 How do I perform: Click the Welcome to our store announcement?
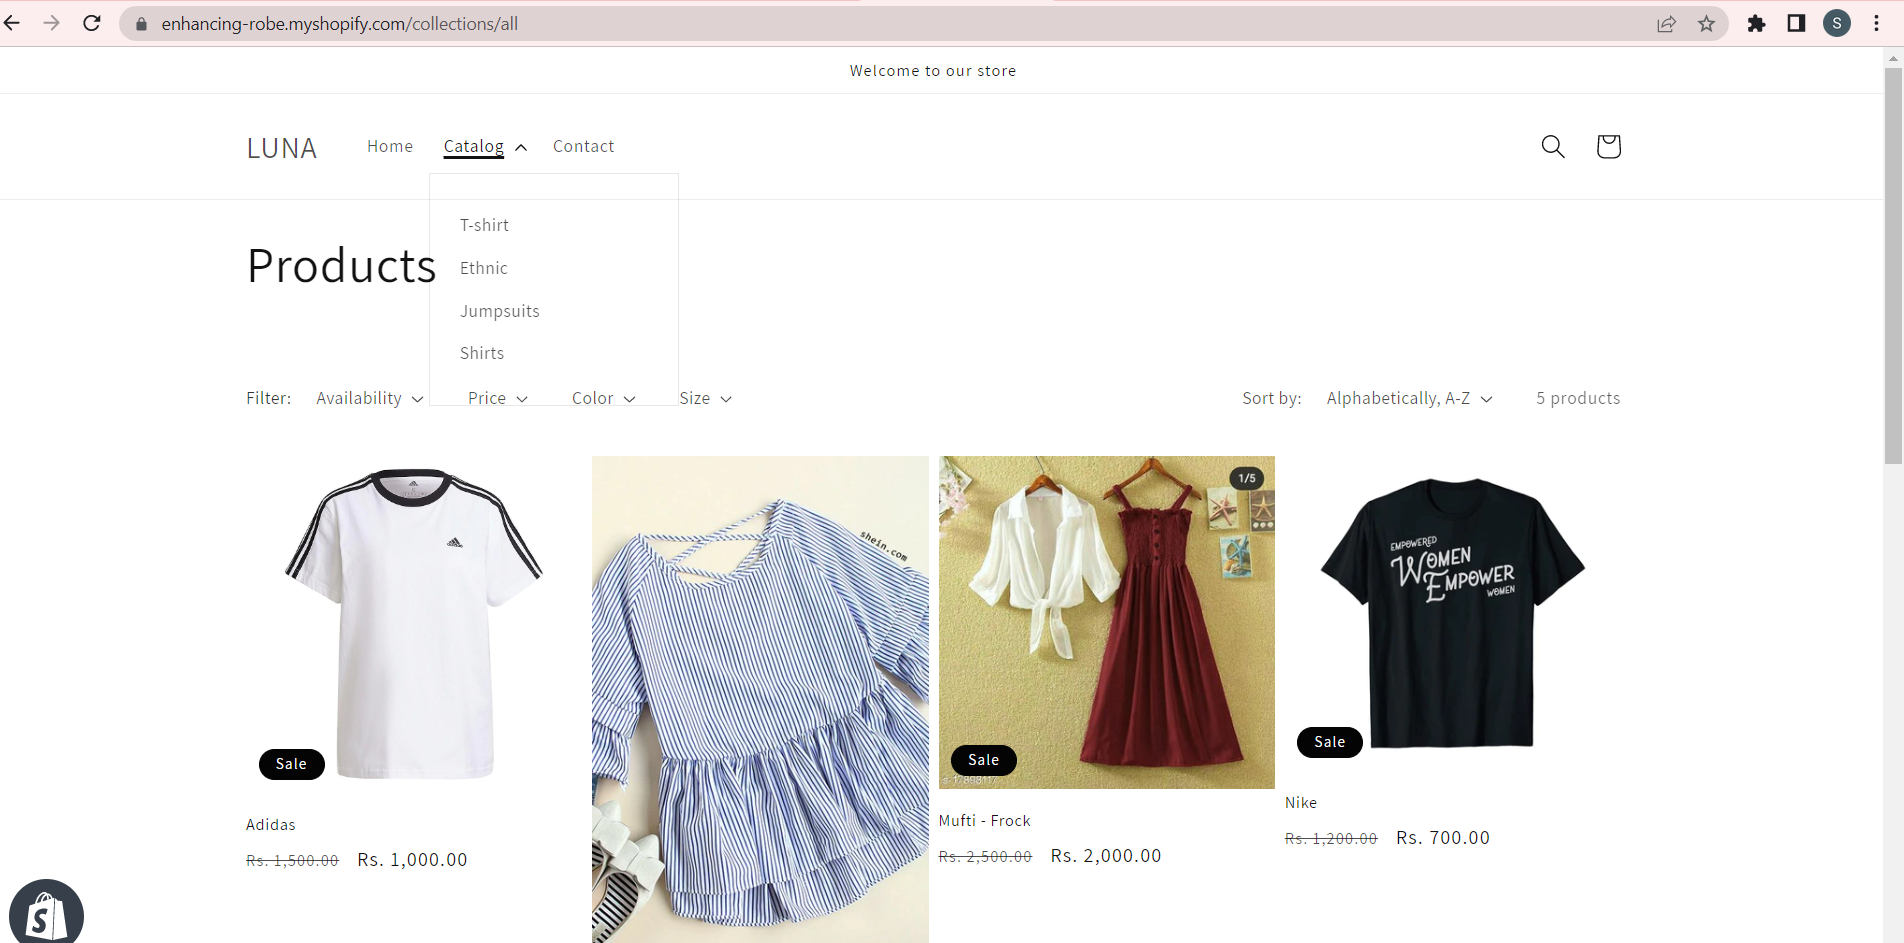933,71
